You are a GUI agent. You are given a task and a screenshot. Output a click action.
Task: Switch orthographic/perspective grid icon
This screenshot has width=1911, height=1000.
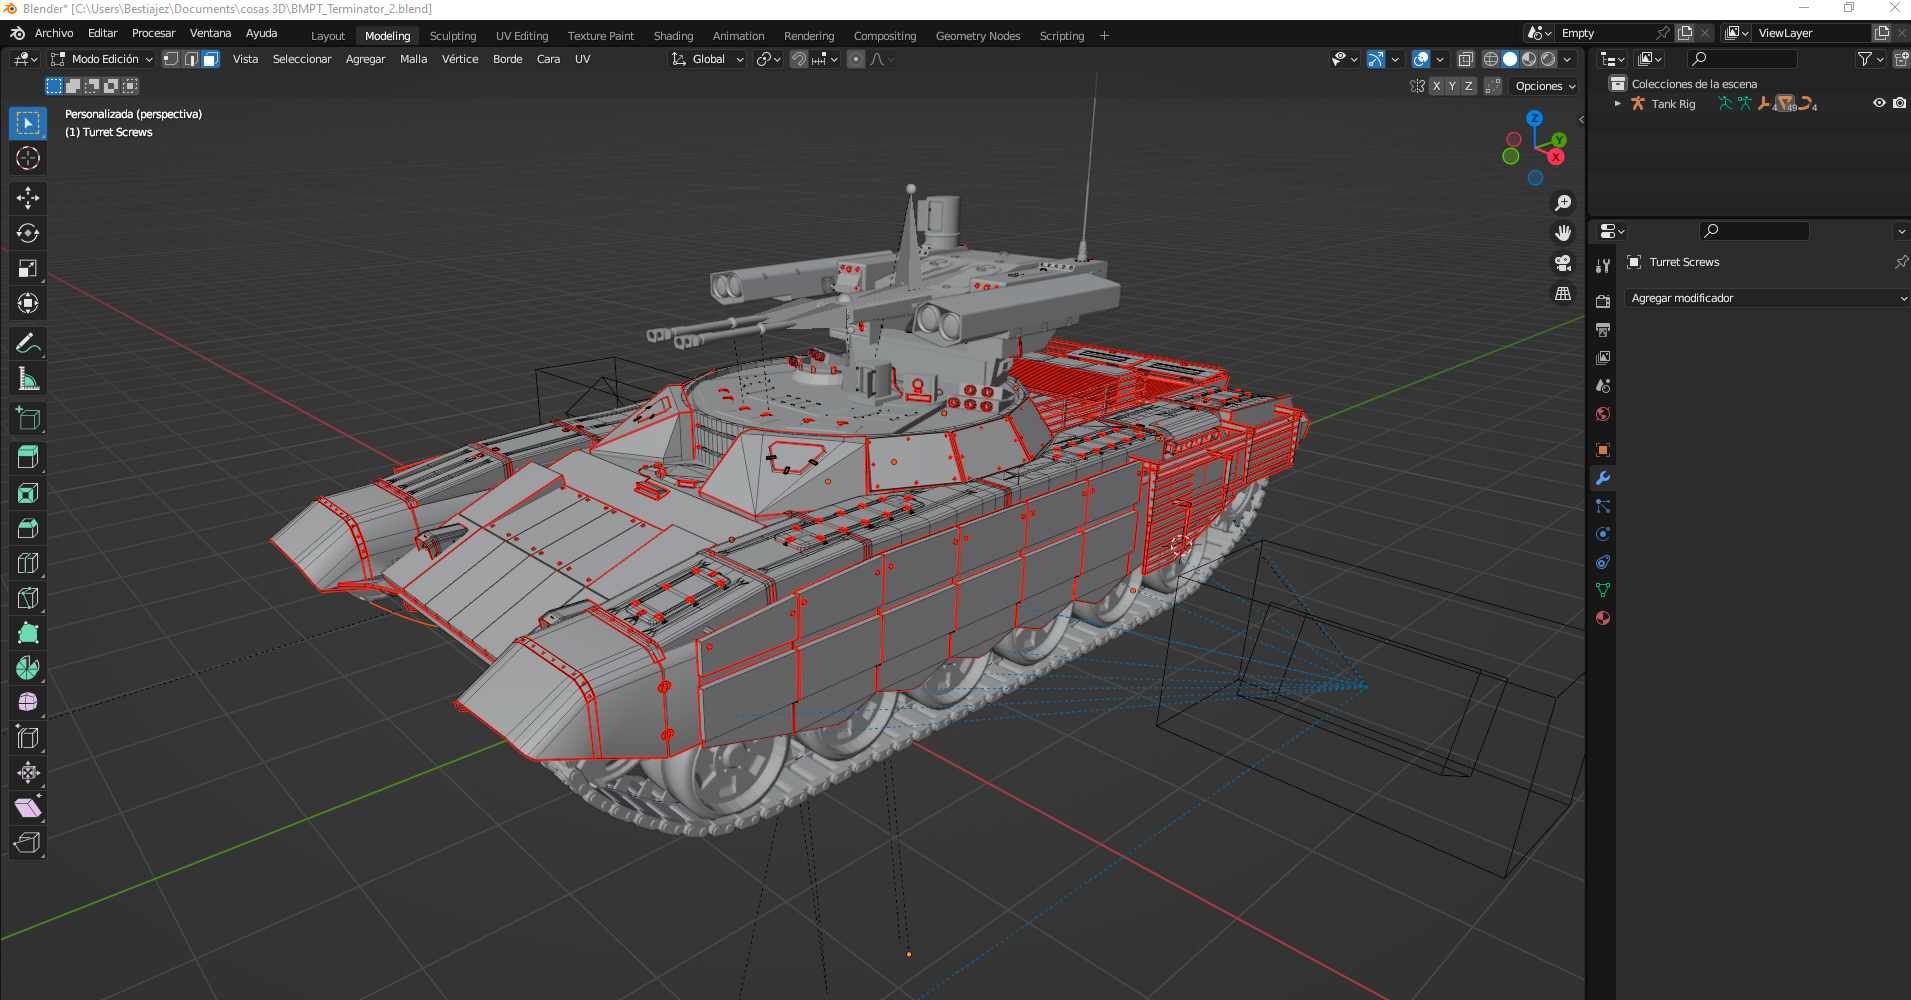click(1563, 294)
